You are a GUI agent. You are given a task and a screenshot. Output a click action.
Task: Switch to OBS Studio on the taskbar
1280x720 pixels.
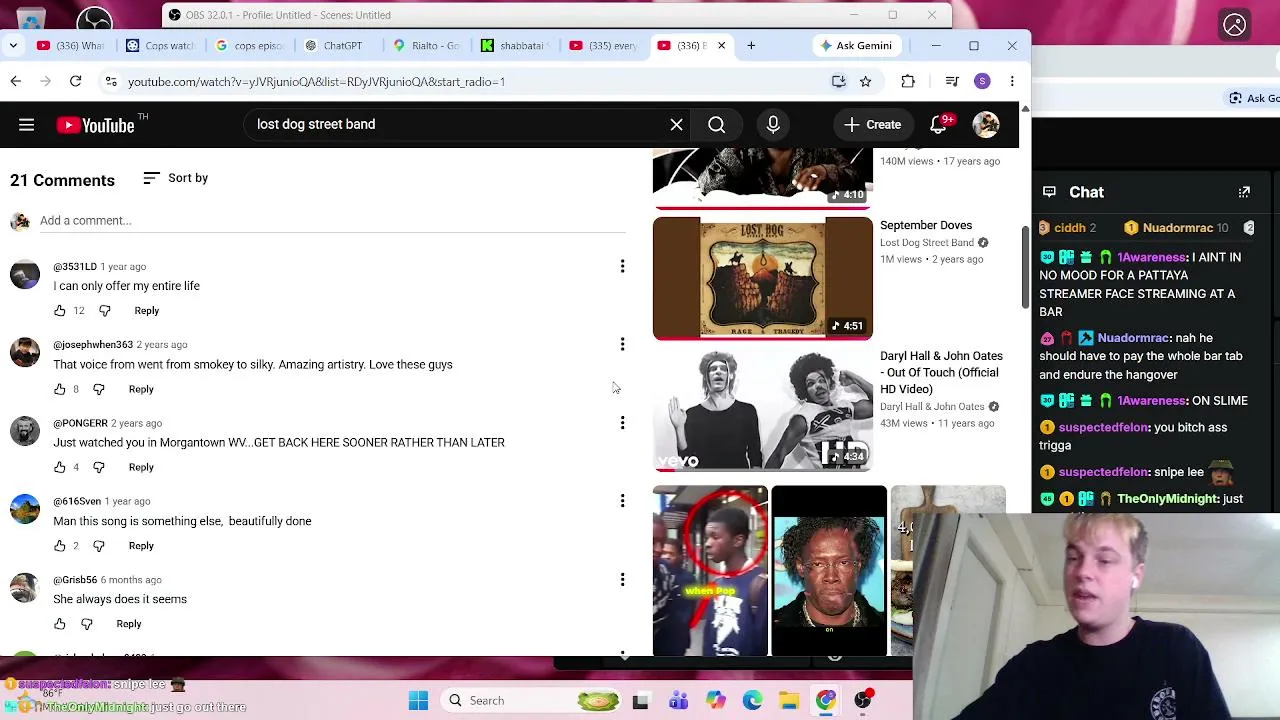[863, 701]
